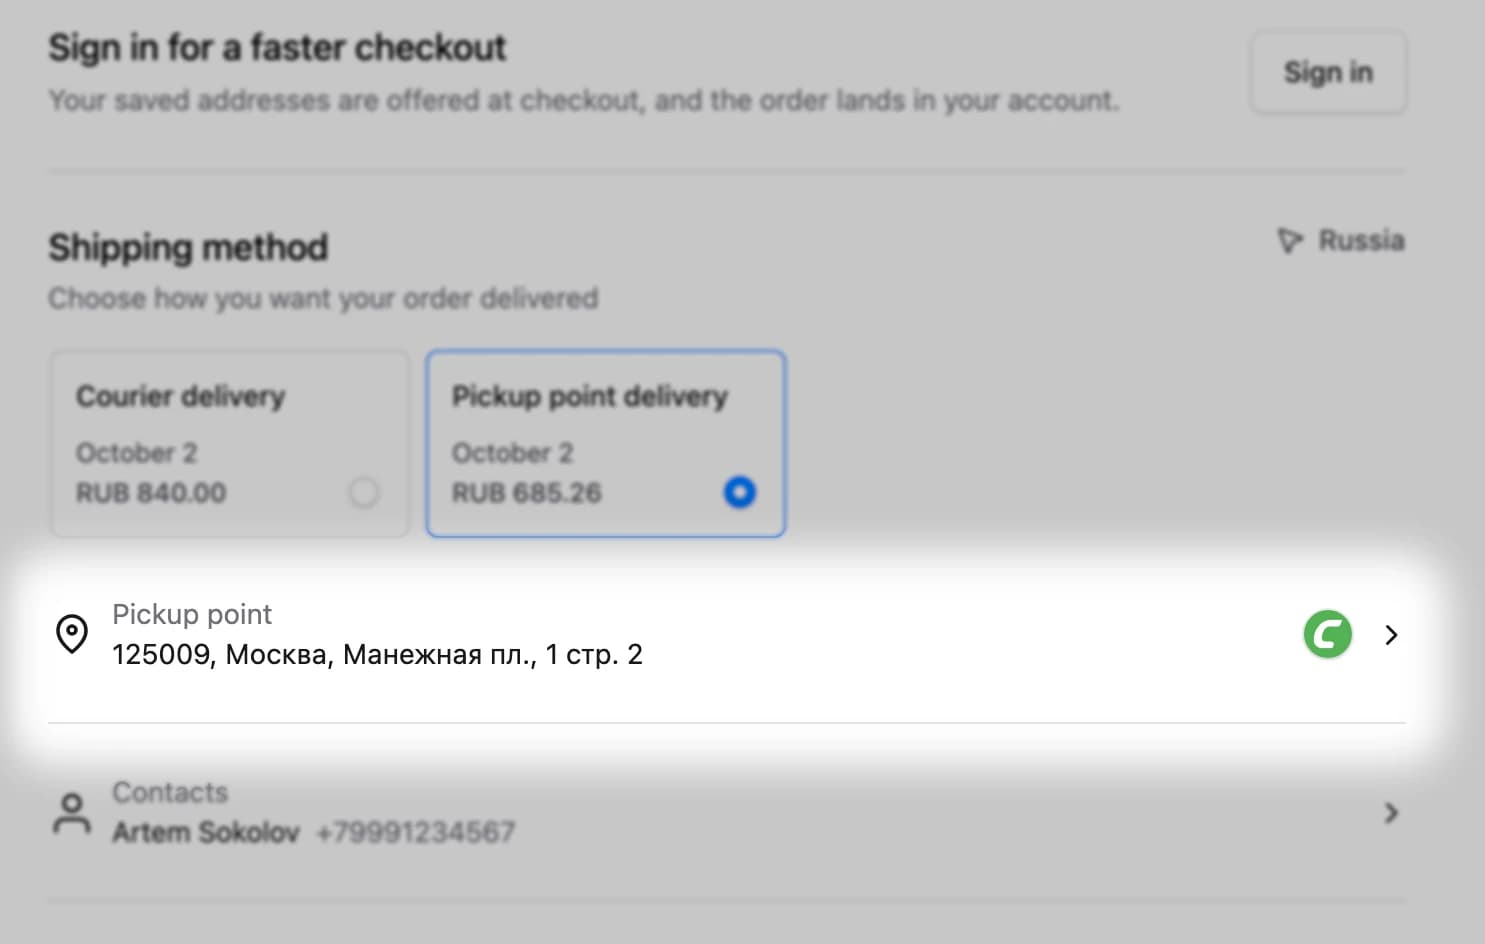1485x944 pixels.
Task: Click the RUB 685.26 pickup price
Action: tap(527, 493)
